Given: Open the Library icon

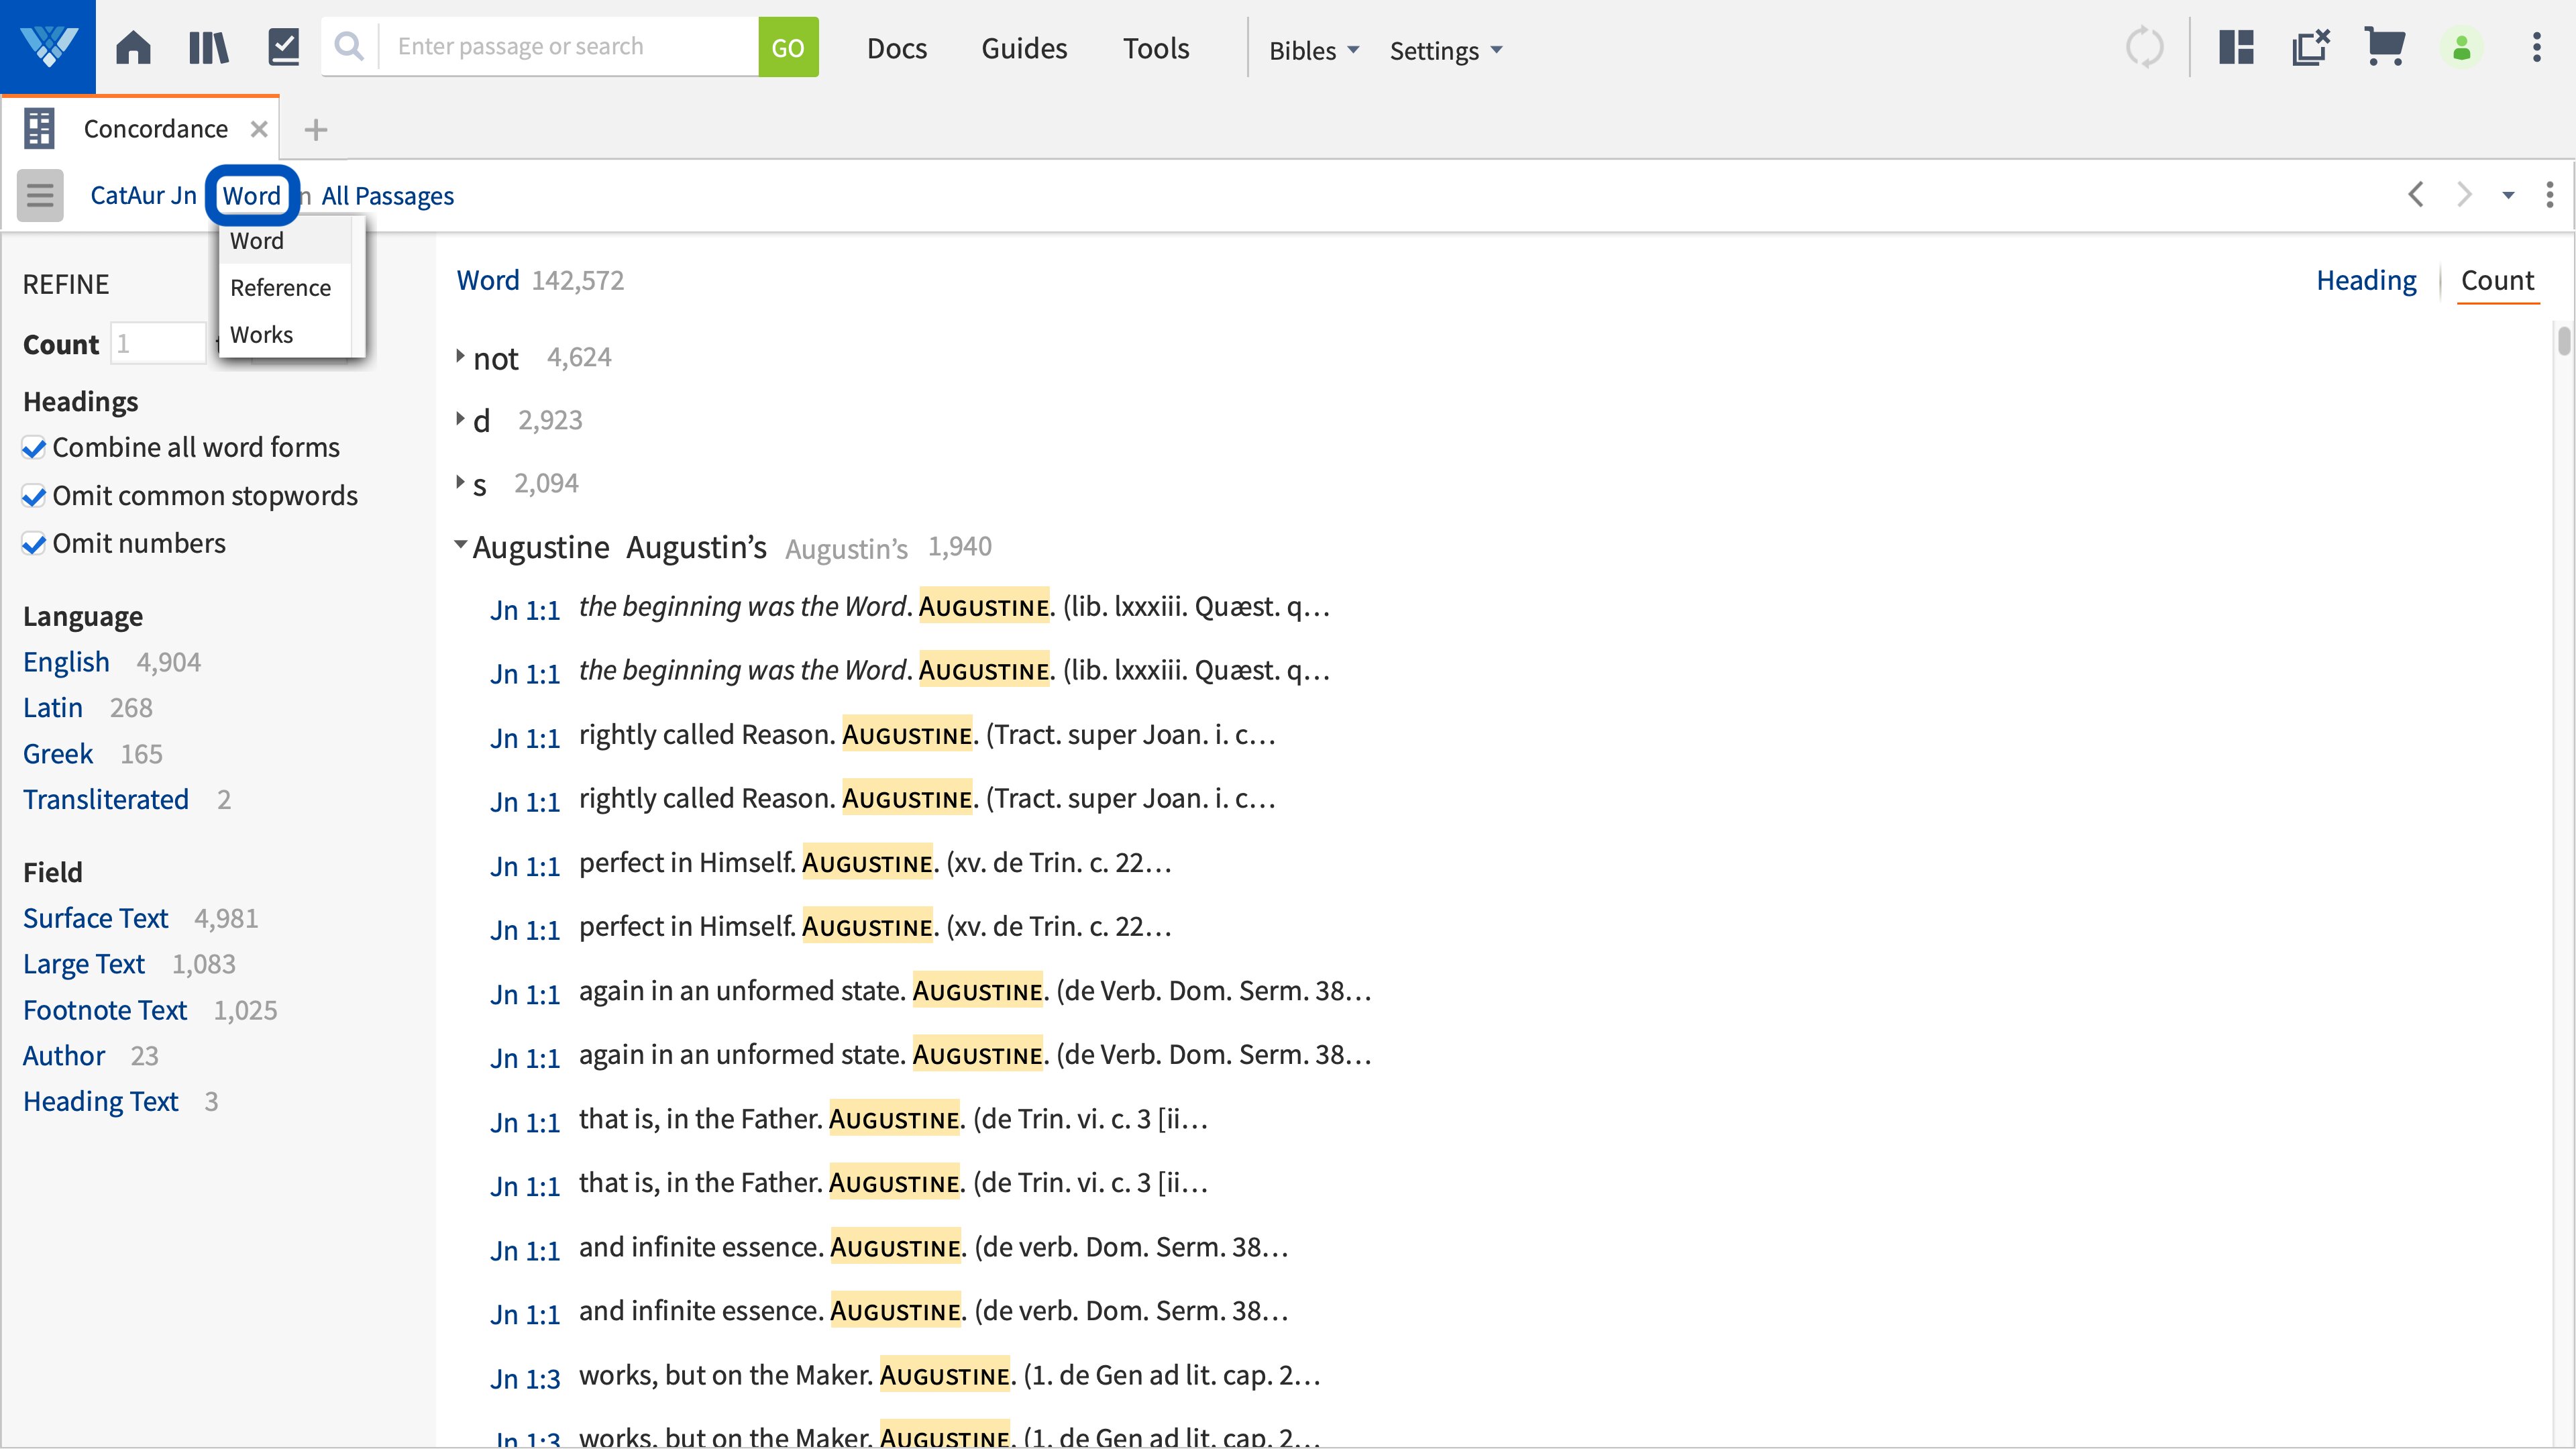Looking at the screenshot, I should click(x=209, y=46).
